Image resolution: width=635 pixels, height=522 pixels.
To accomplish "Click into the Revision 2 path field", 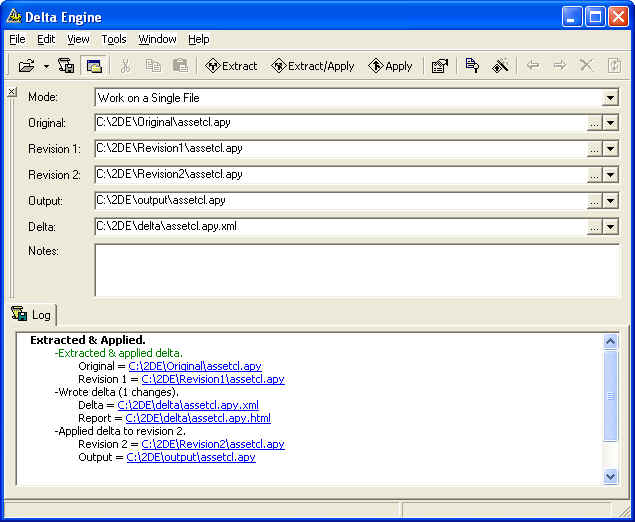I will 341,175.
